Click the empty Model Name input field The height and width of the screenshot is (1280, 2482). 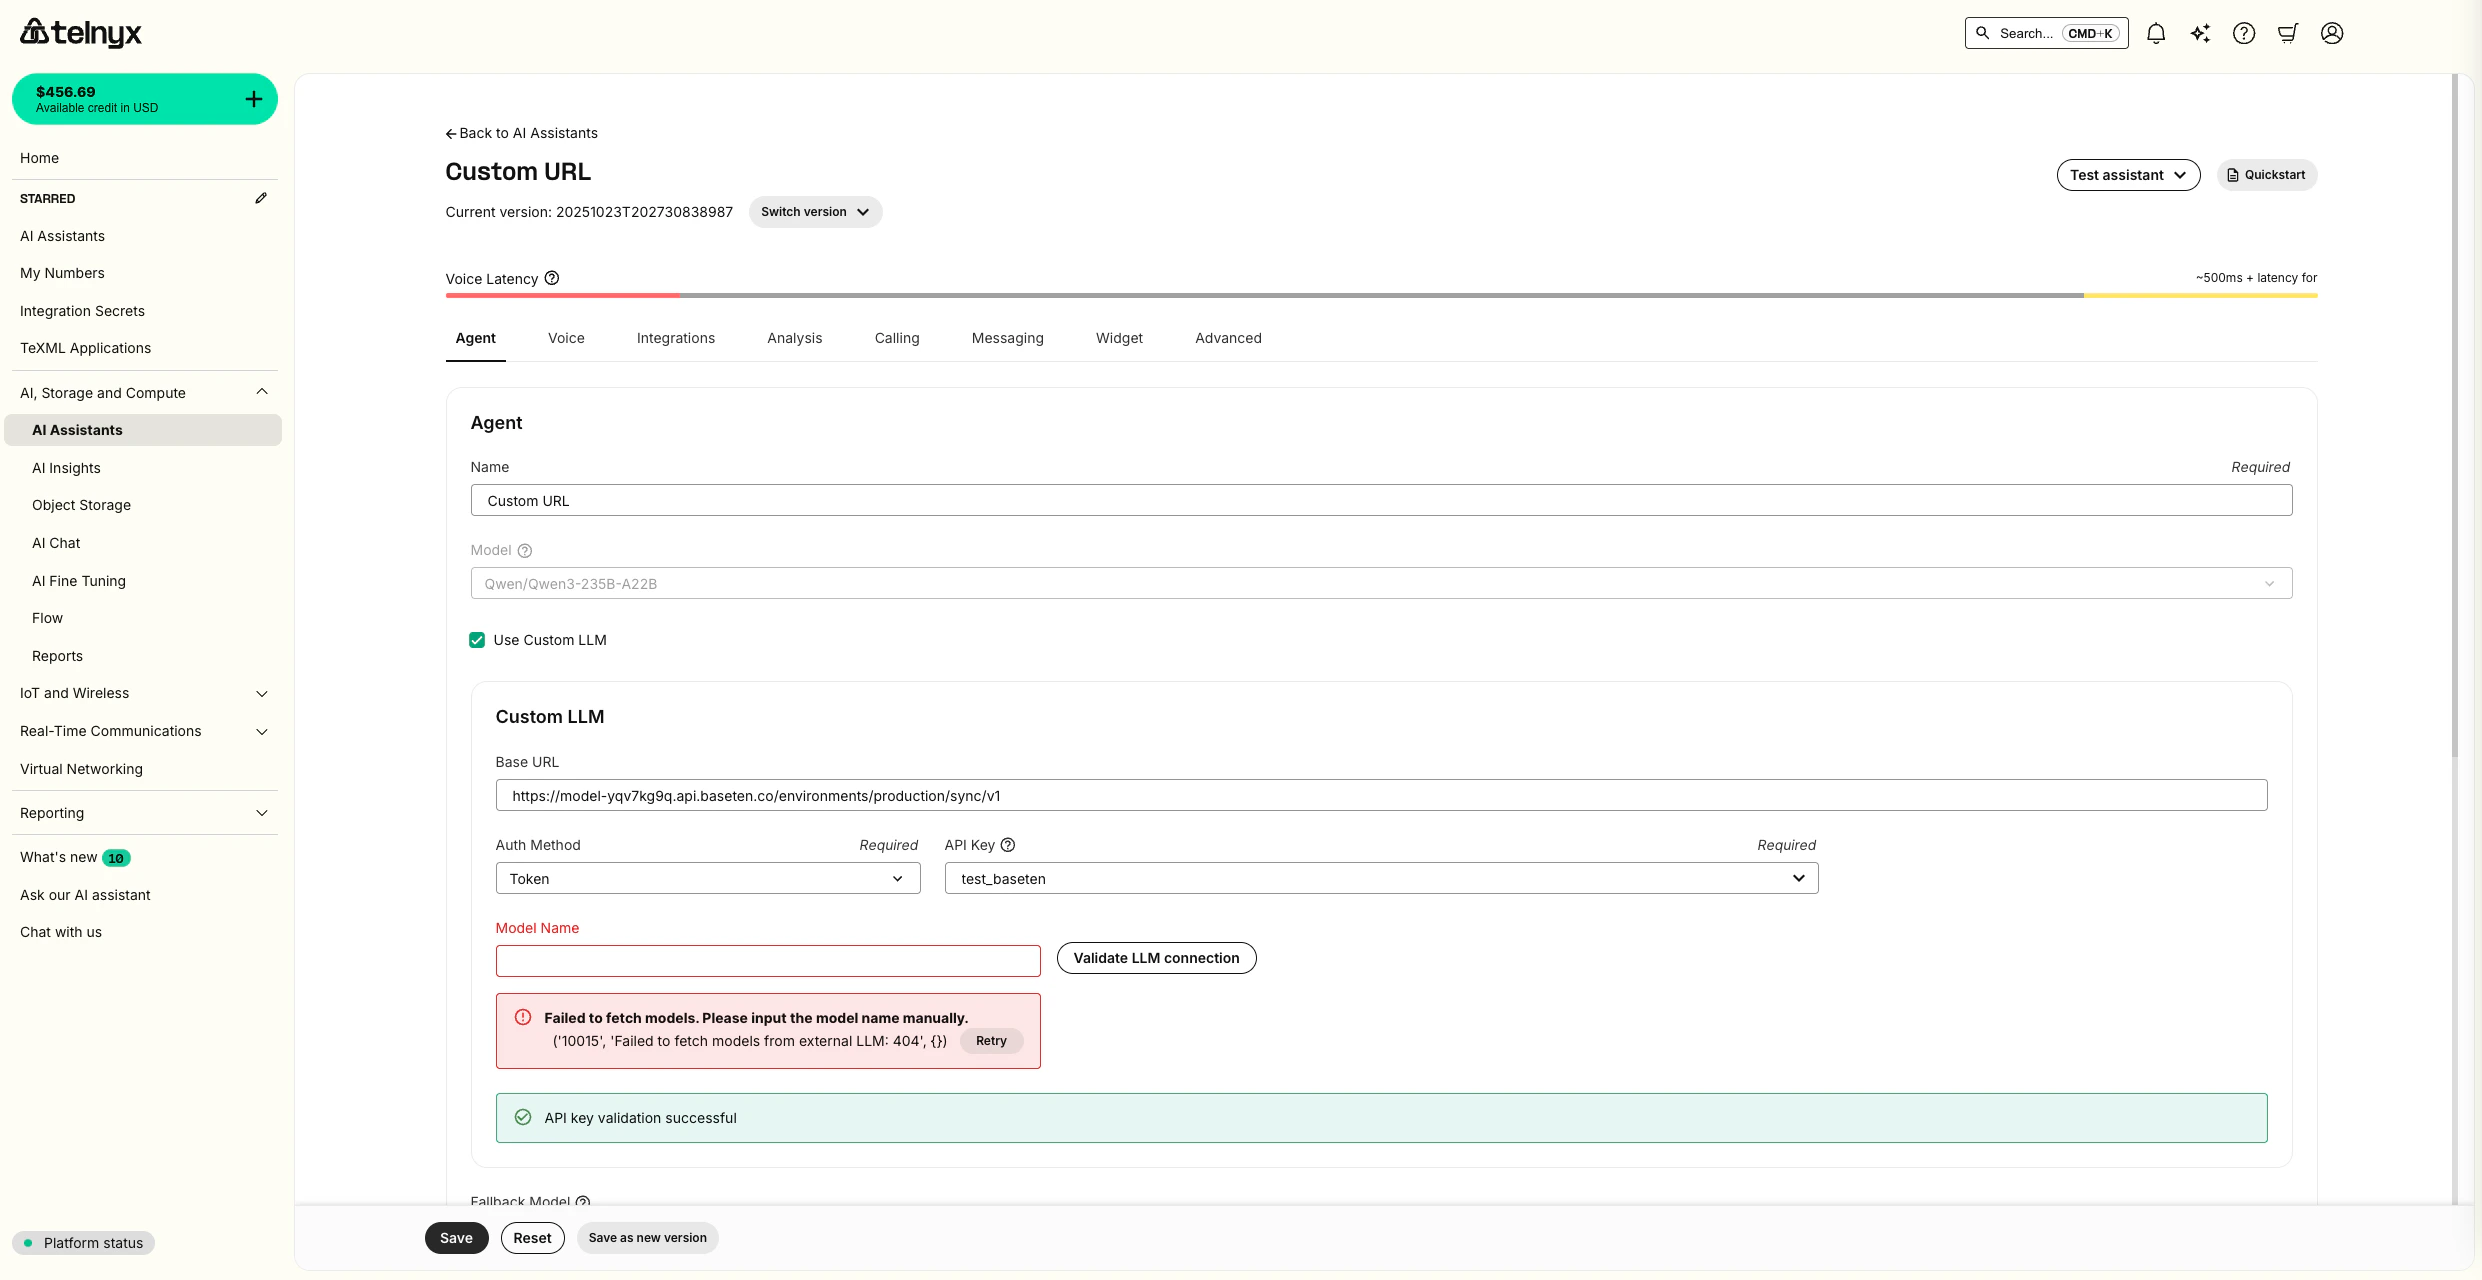767,960
